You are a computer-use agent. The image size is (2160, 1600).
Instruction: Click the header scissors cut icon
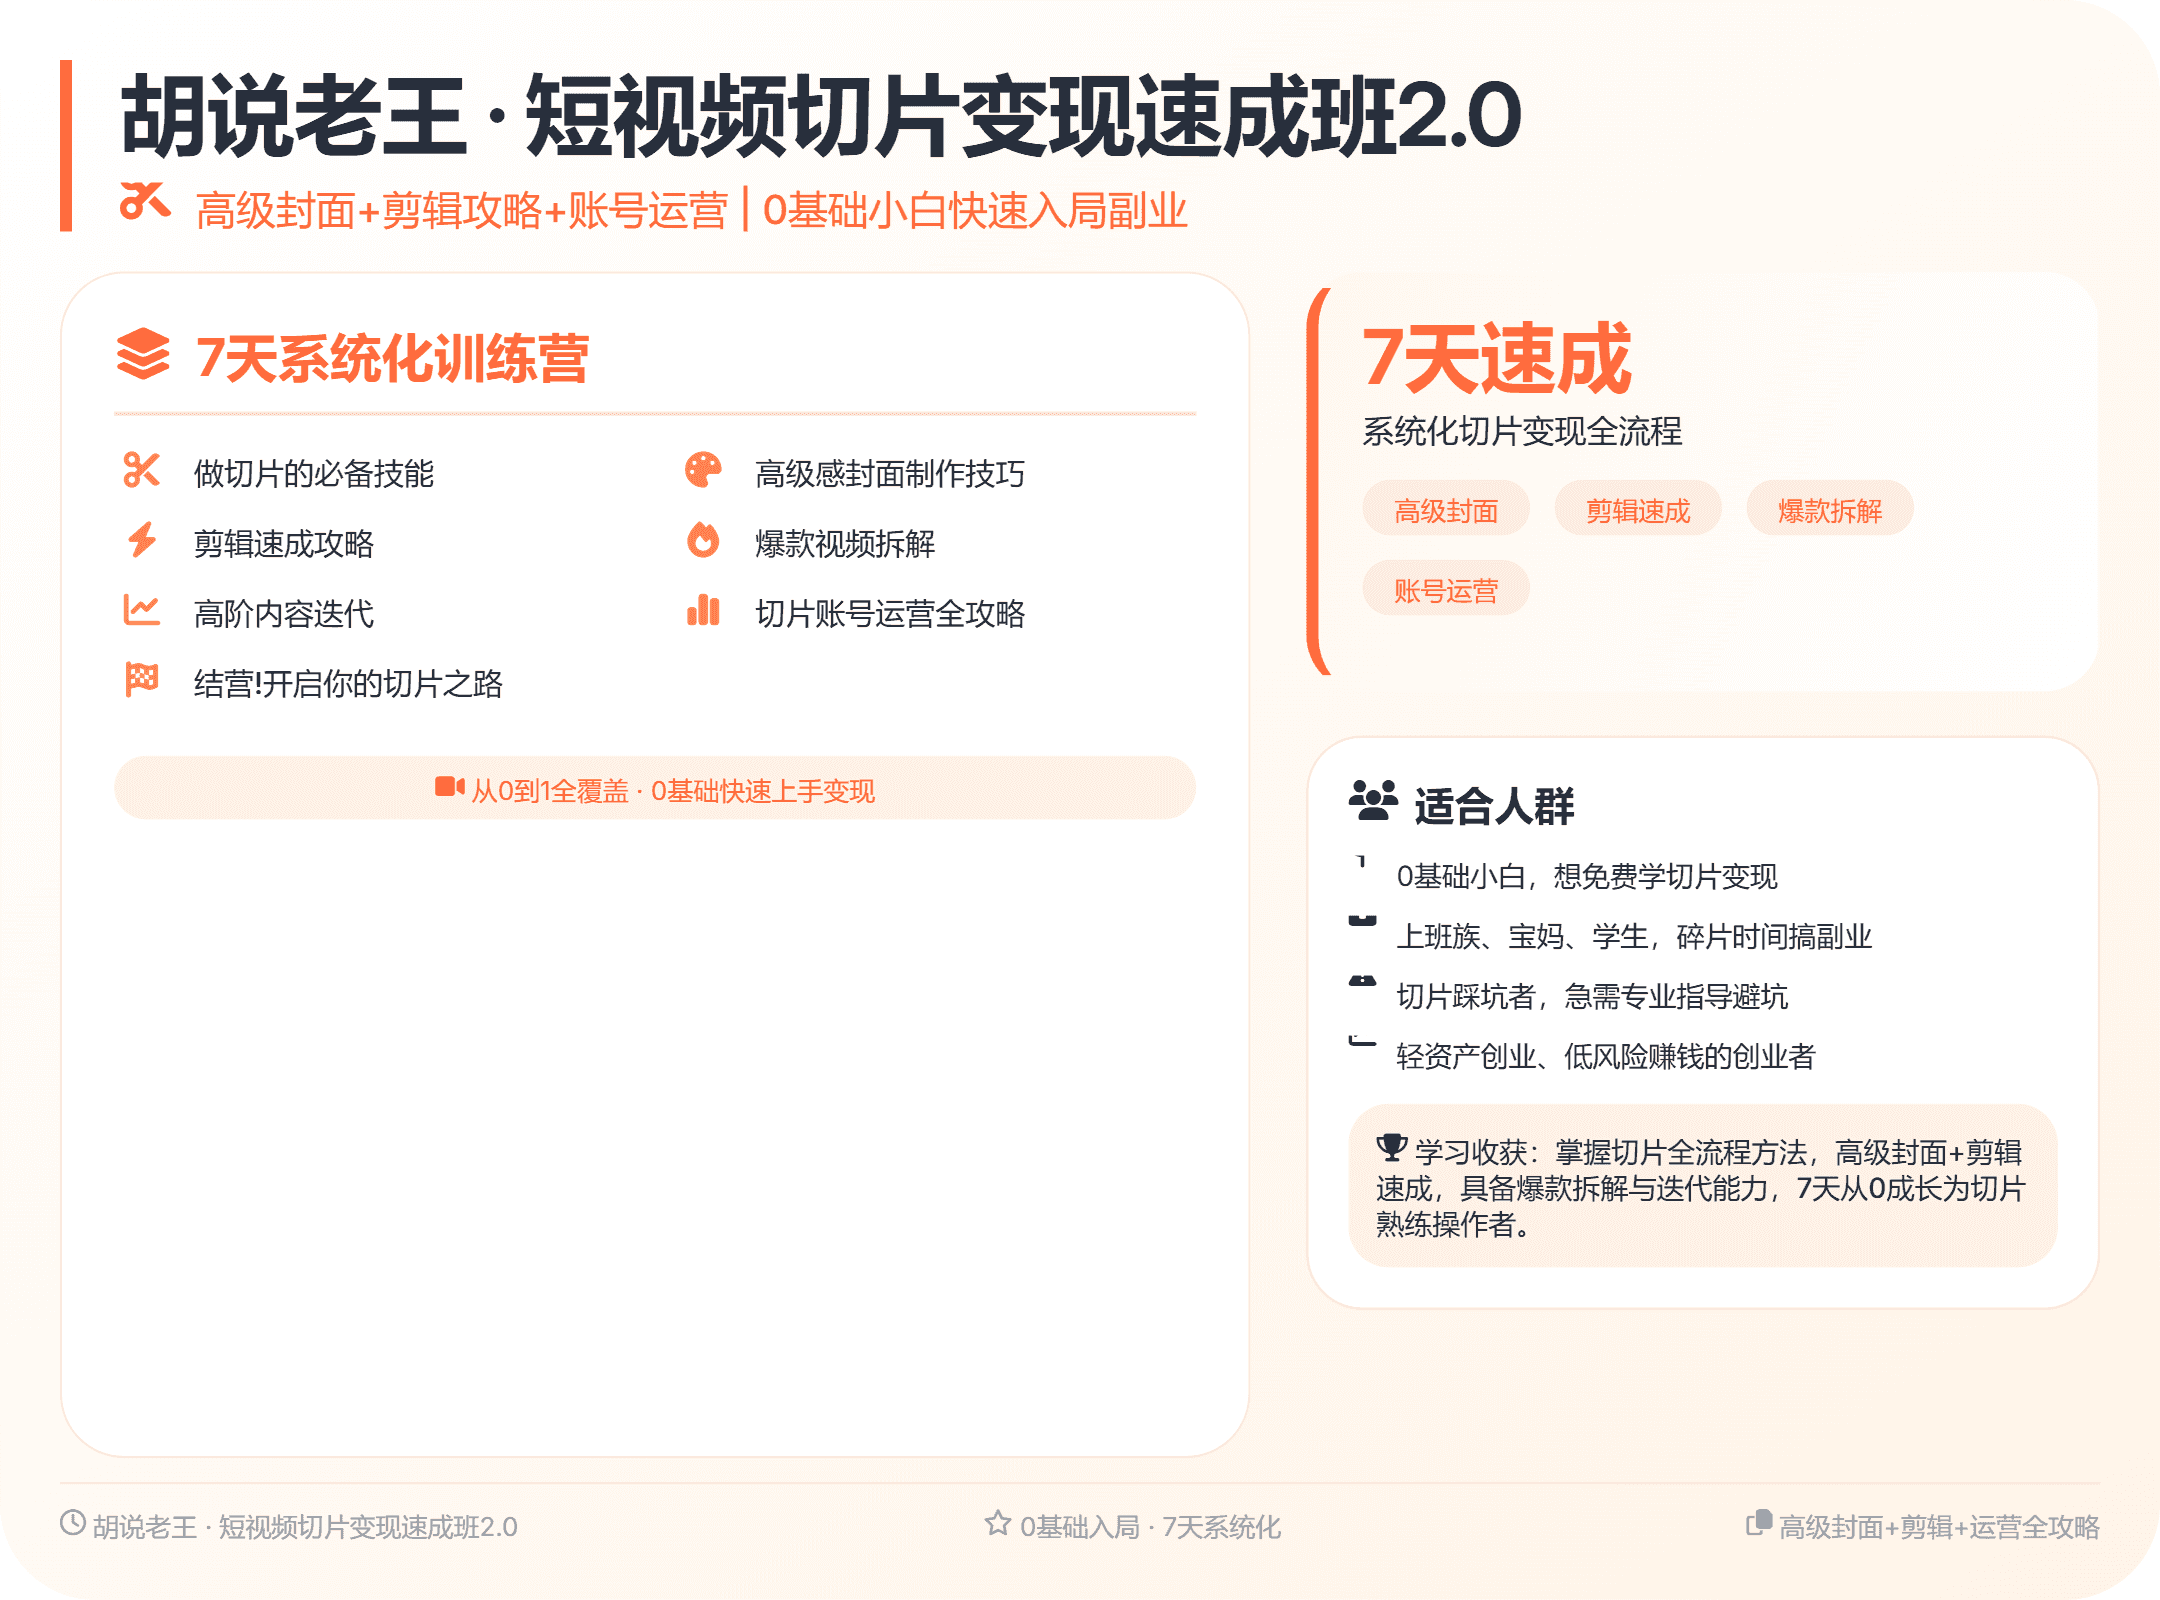click(144, 201)
